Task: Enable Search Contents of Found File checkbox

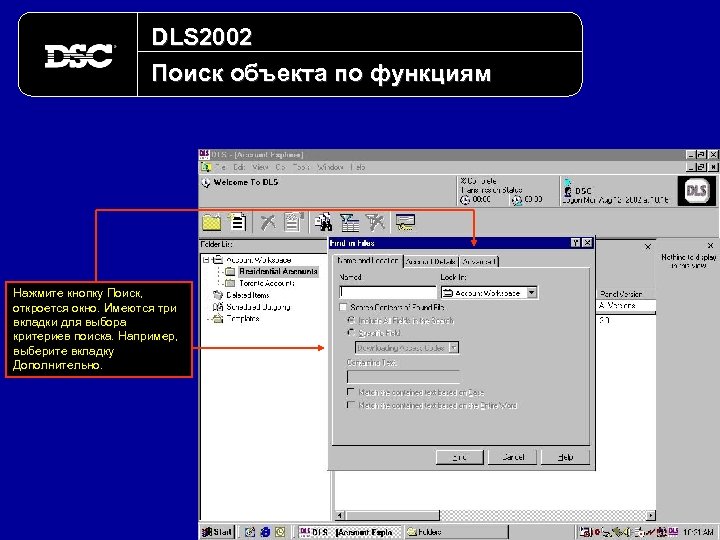Action: 343,307
